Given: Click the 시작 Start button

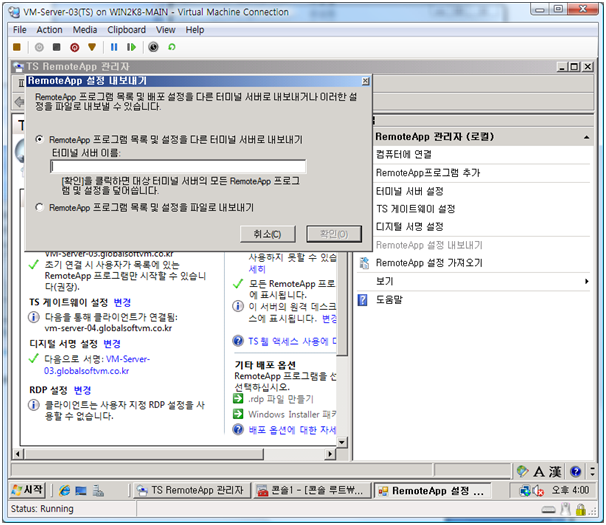Looking at the screenshot, I should 27,490.
